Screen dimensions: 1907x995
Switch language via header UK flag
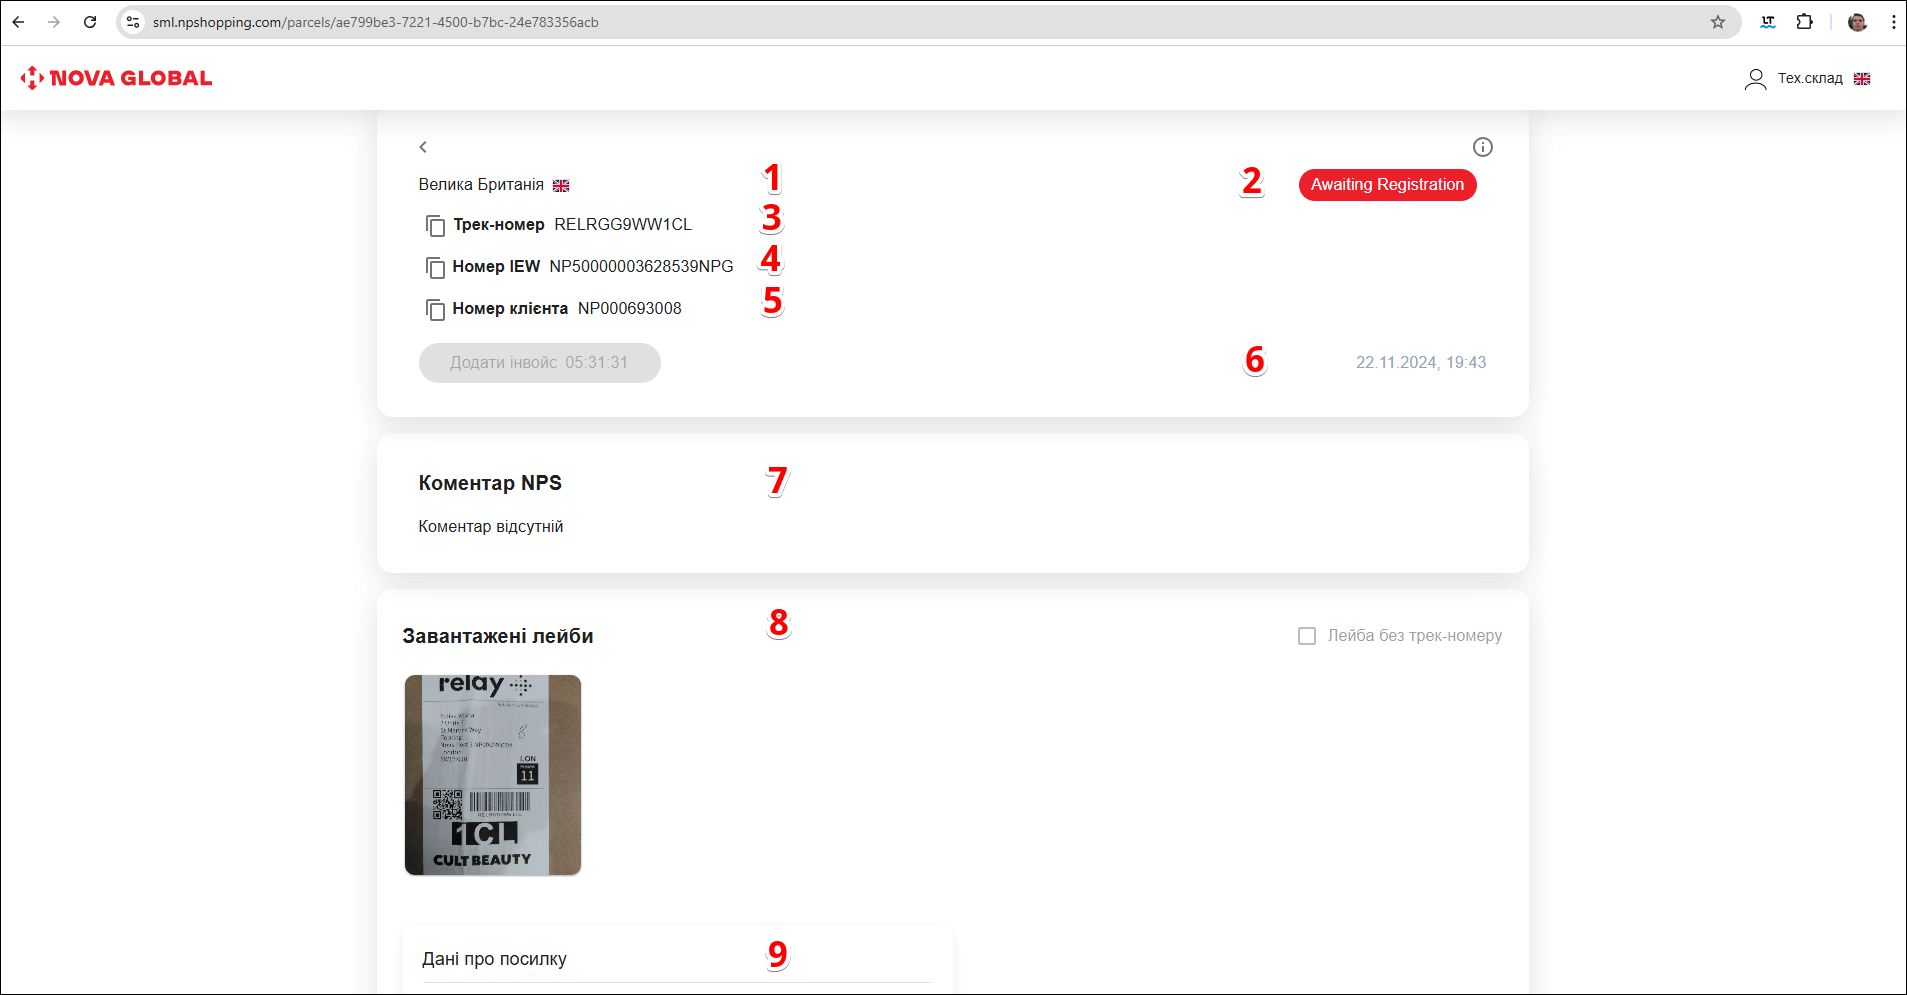[x=1861, y=79]
